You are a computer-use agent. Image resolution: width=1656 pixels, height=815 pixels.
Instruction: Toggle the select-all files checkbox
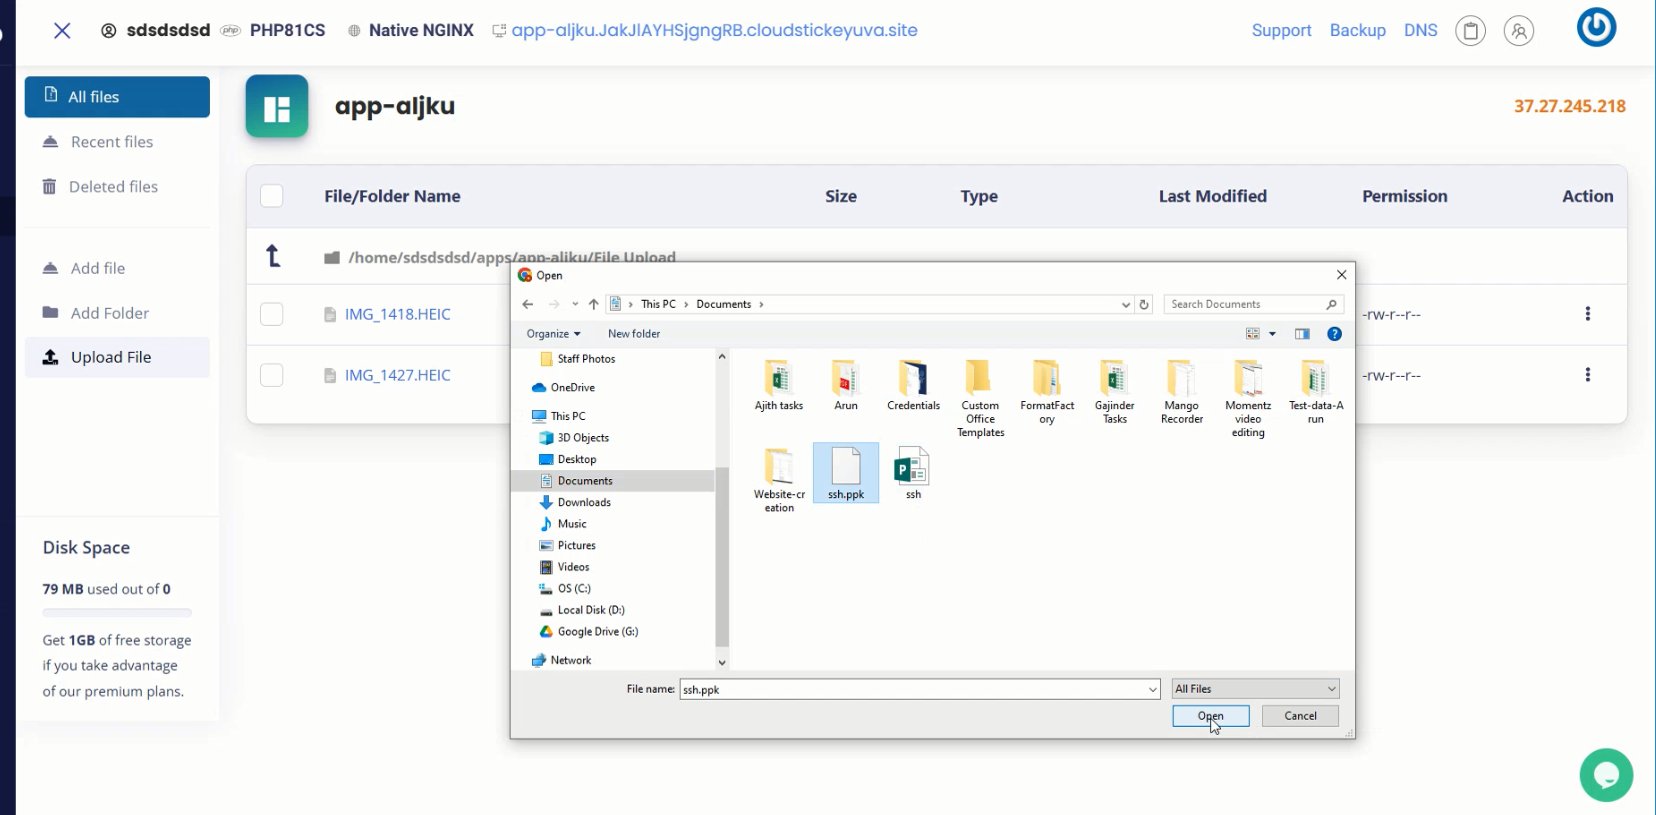click(x=271, y=196)
